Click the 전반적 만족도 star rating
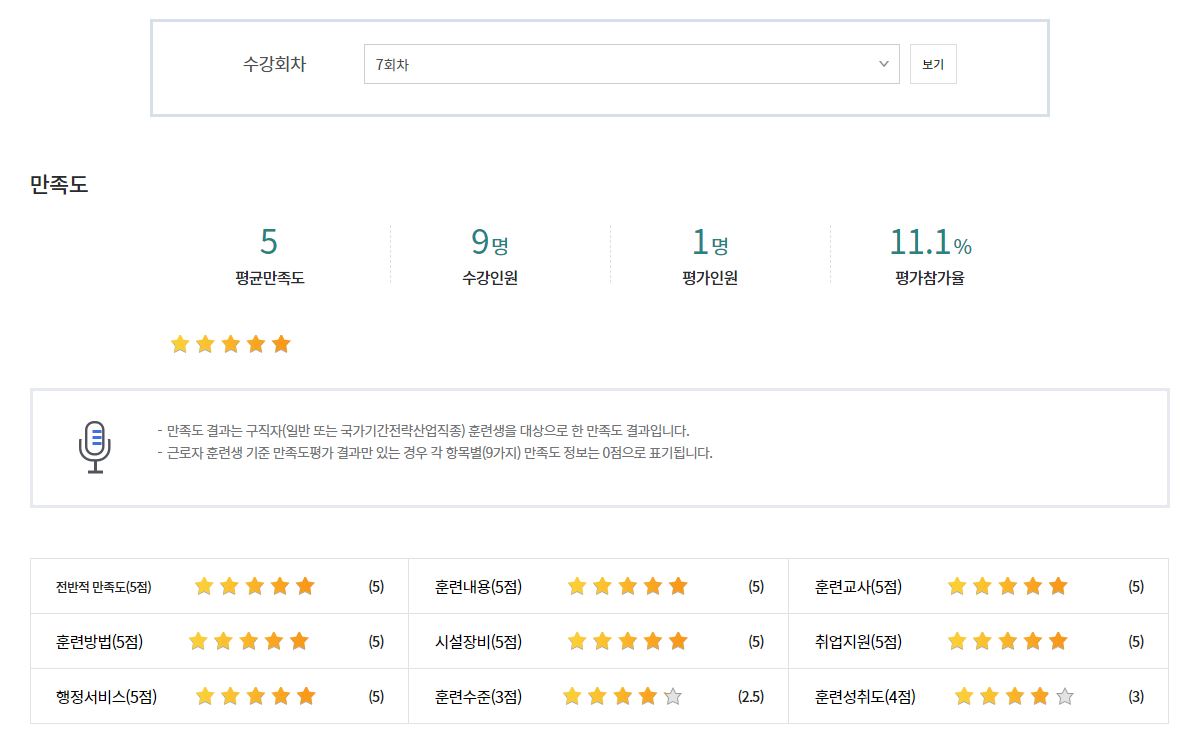The height and width of the screenshot is (753, 1201). click(254, 586)
